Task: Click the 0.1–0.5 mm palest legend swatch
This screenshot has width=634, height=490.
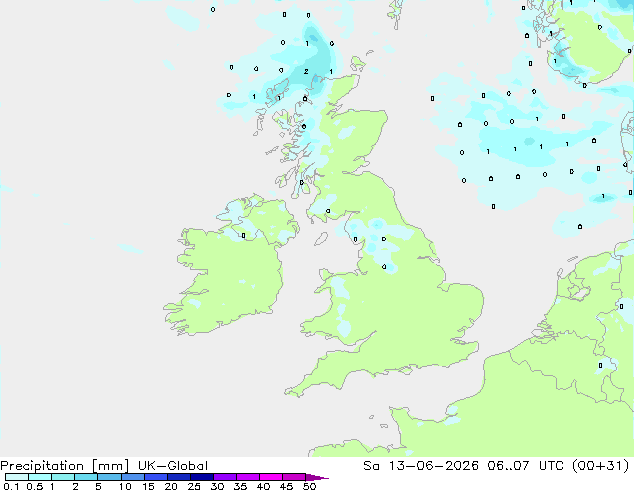Action: click(17, 477)
